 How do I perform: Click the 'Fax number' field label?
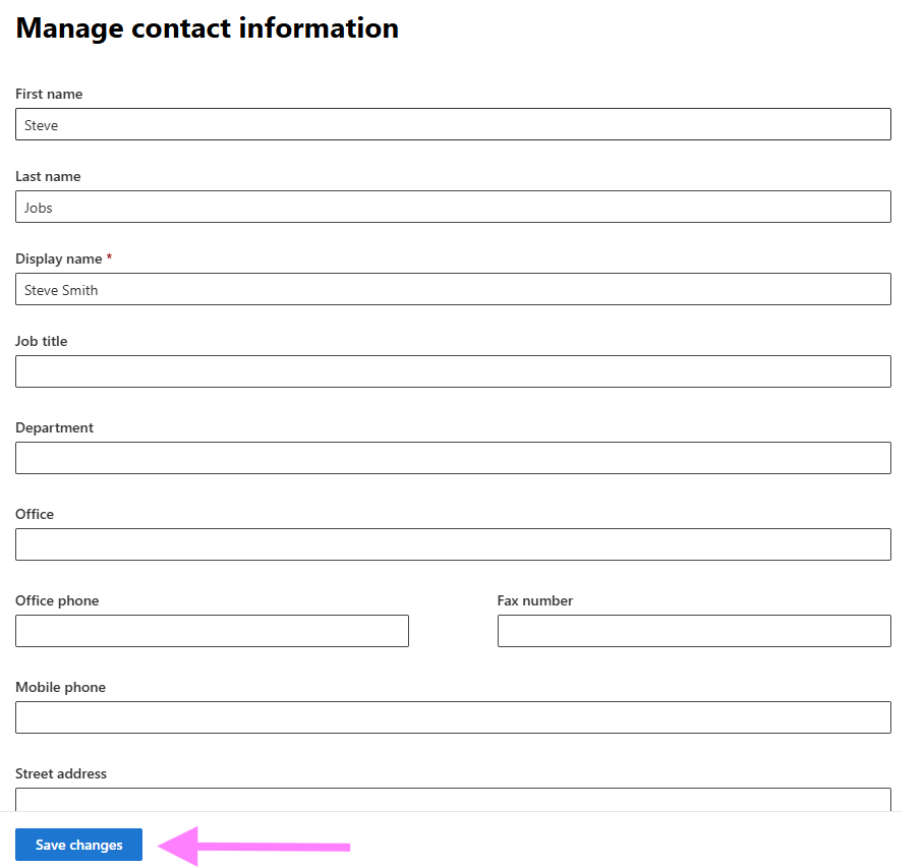coord(535,601)
